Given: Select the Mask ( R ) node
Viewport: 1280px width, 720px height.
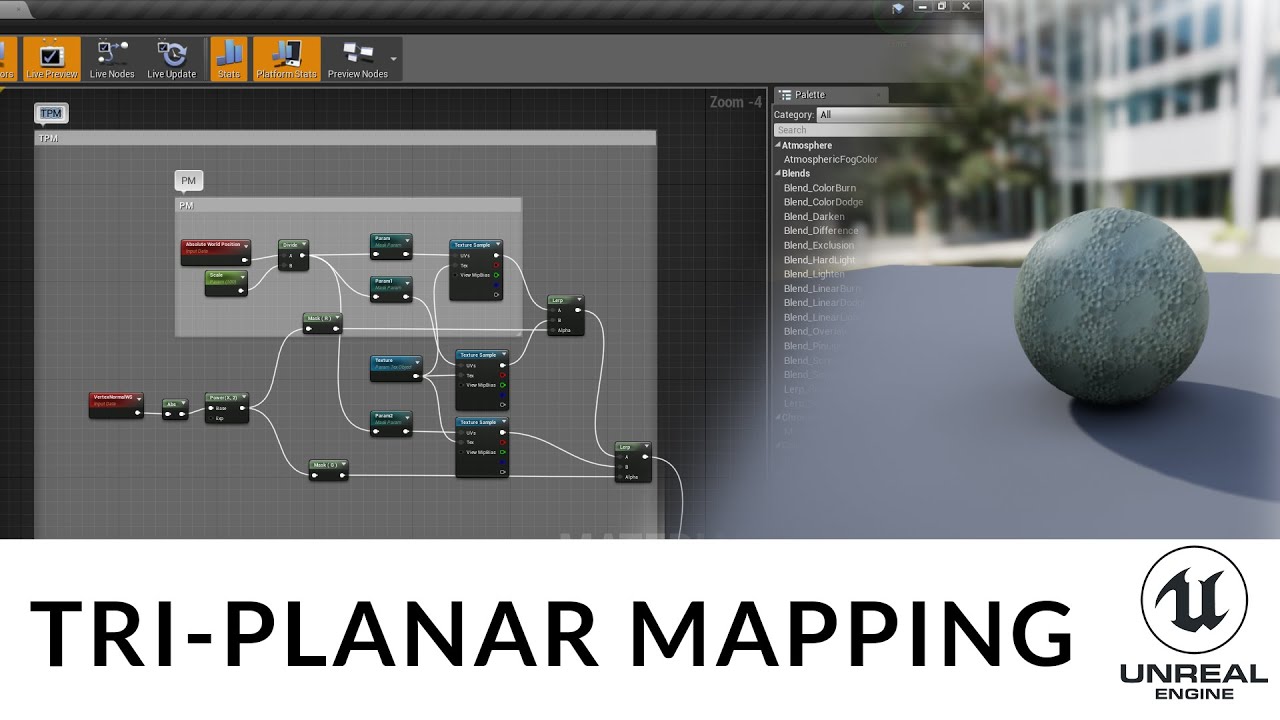Looking at the screenshot, I should click(323, 323).
